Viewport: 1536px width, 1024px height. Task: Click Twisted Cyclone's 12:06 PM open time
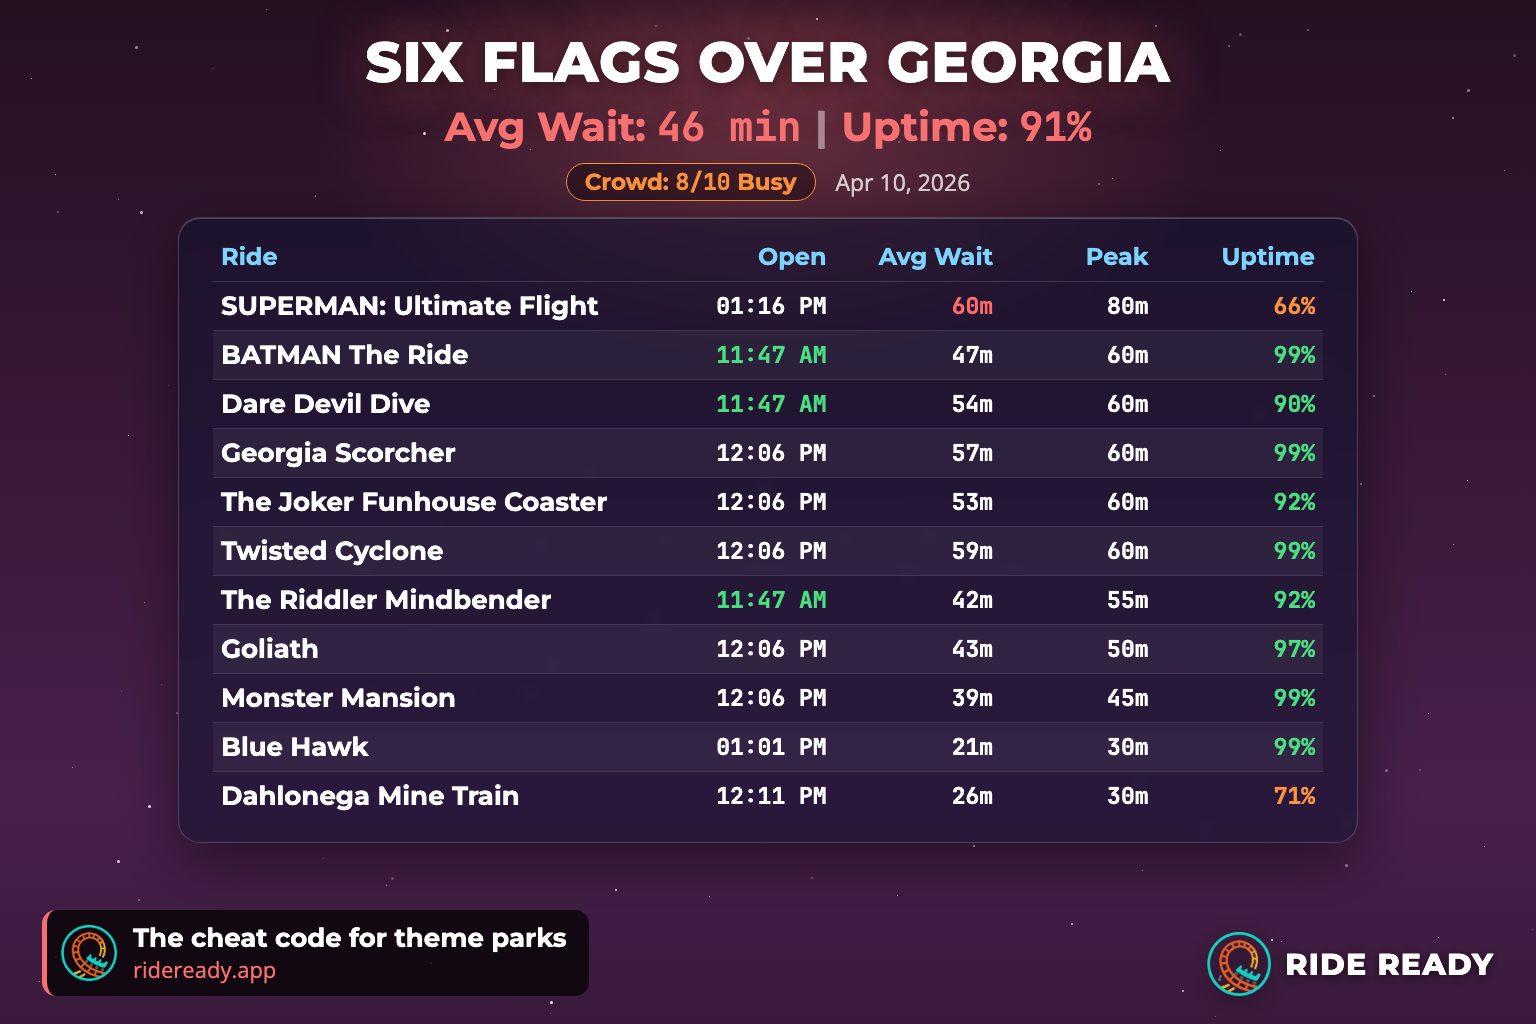(771, 551)
